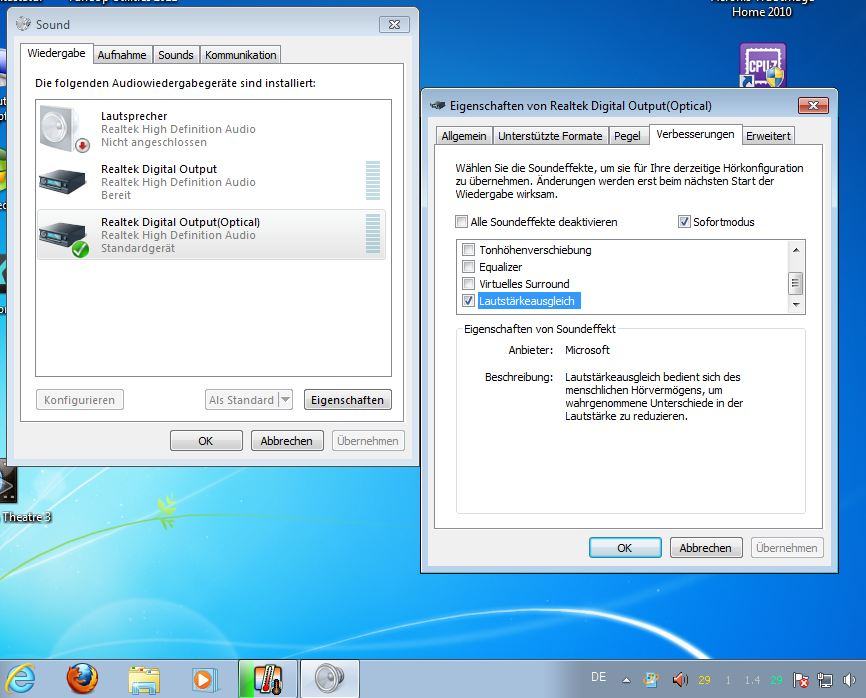The image size is (866, 698).
Task: Open Windows Explorer folder icon in taskbar
Action: tap(144, 679)
